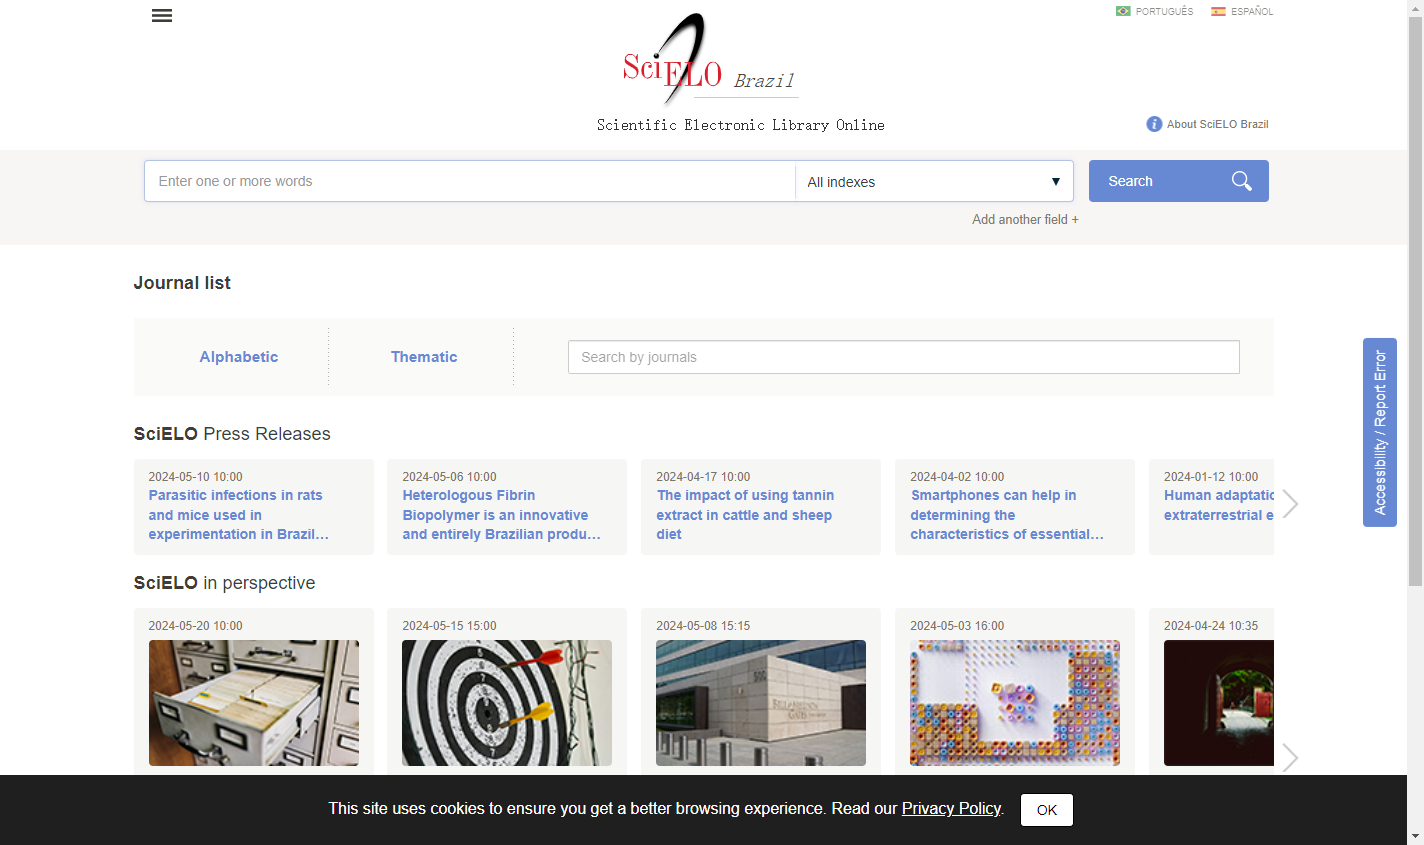This screenshot has width=1424, height=845.
Task: Click next arrow in perspective carousel
Action: pyautogui.click(x=1290, y=758)
